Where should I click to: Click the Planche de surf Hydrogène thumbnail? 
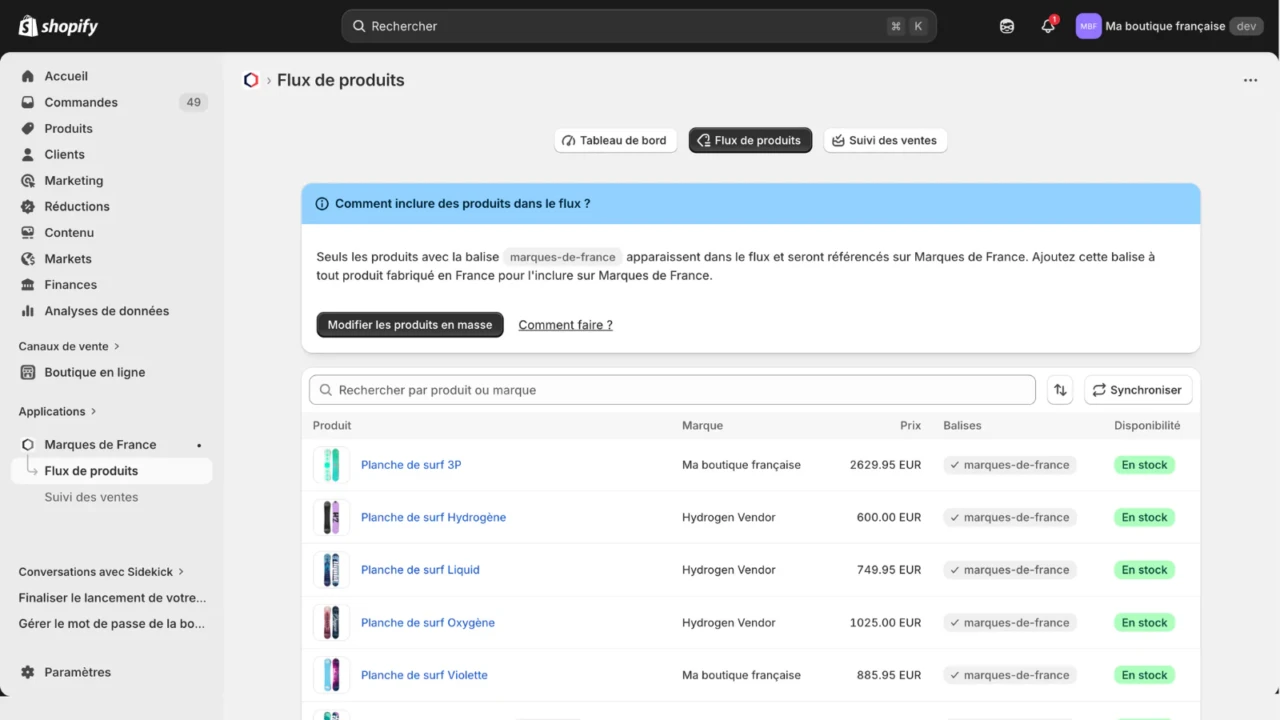(x=331, y=517)
